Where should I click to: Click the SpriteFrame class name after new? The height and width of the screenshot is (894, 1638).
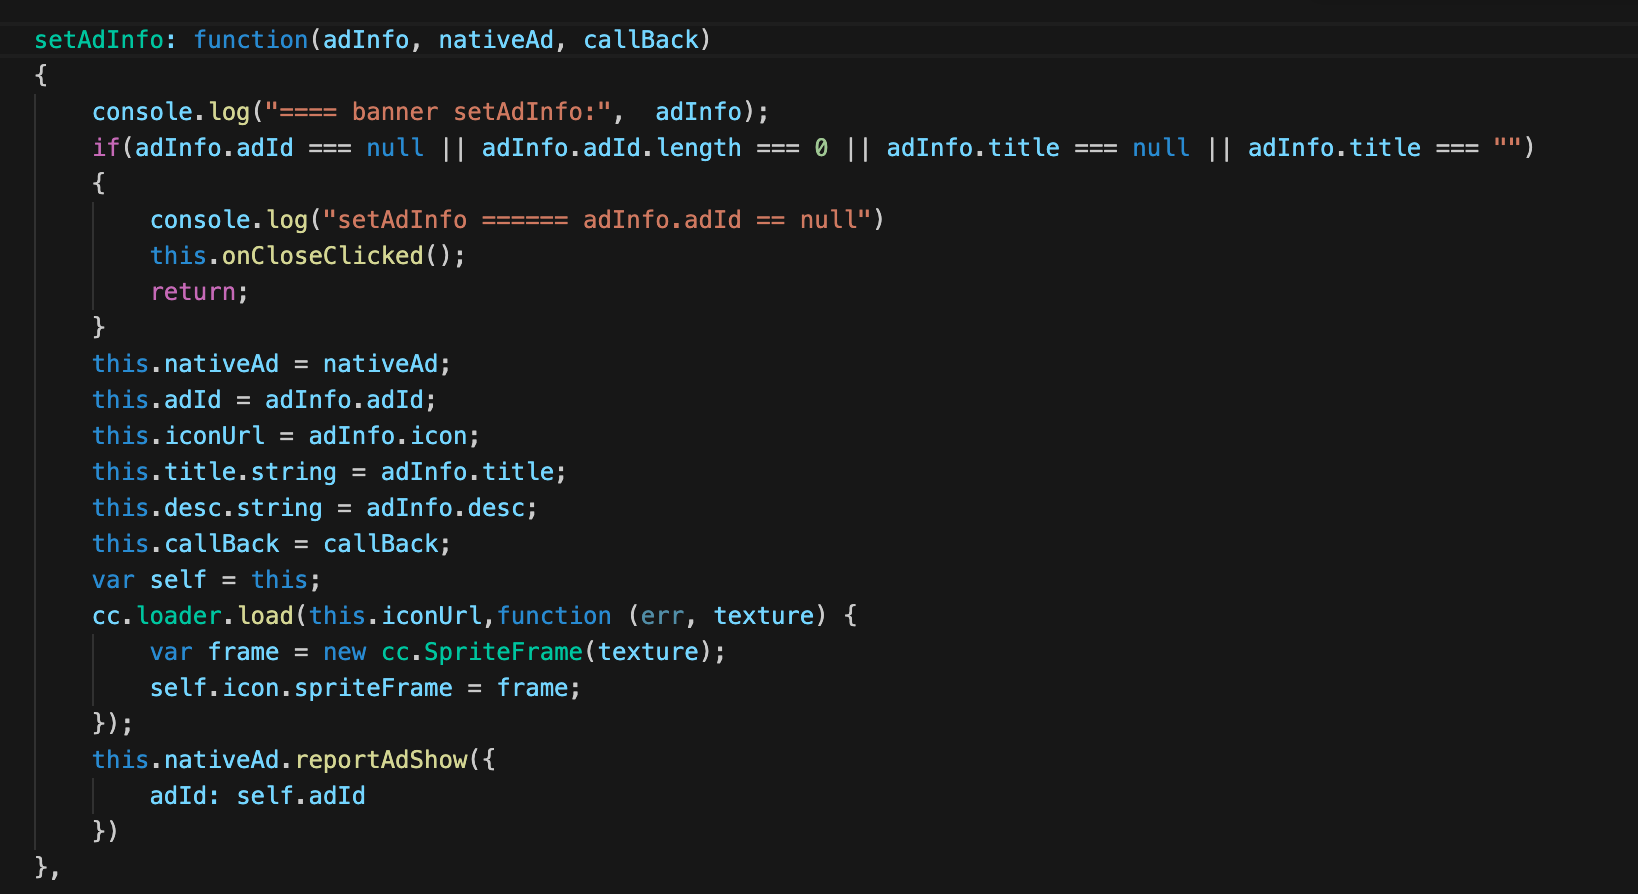click(503, 652)
